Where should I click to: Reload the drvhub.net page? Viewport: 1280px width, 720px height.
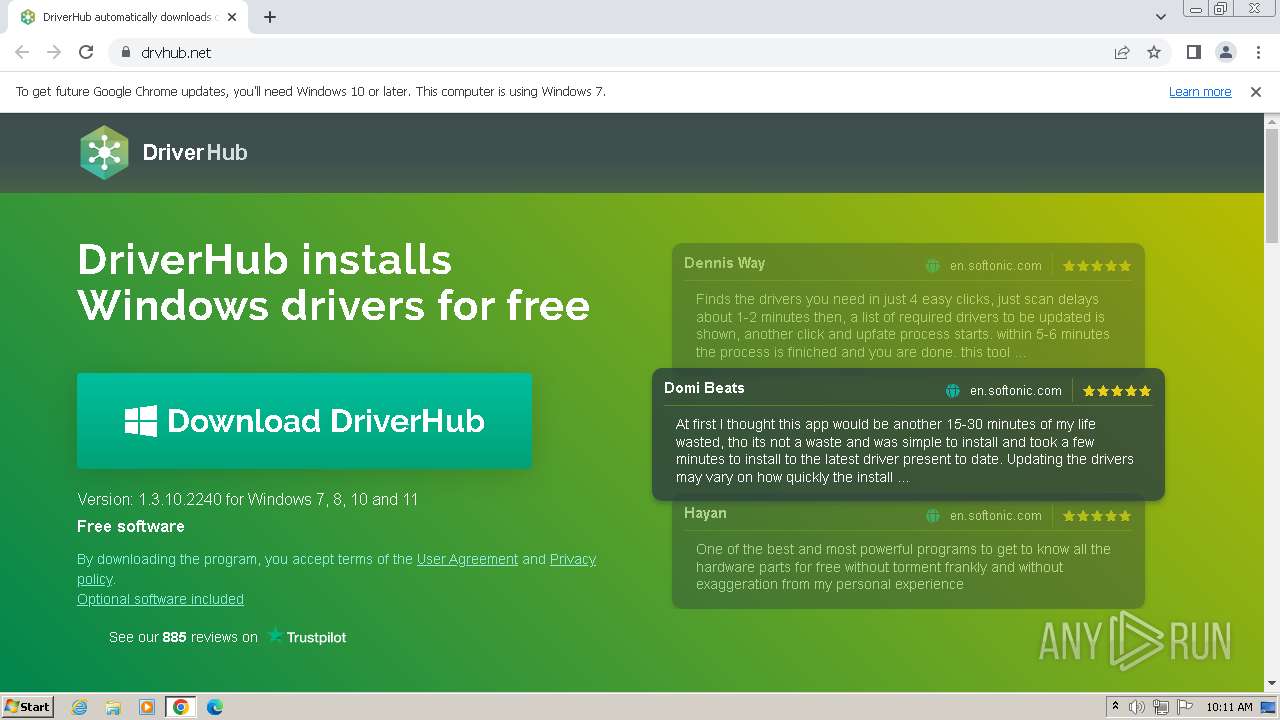(86, 52)
